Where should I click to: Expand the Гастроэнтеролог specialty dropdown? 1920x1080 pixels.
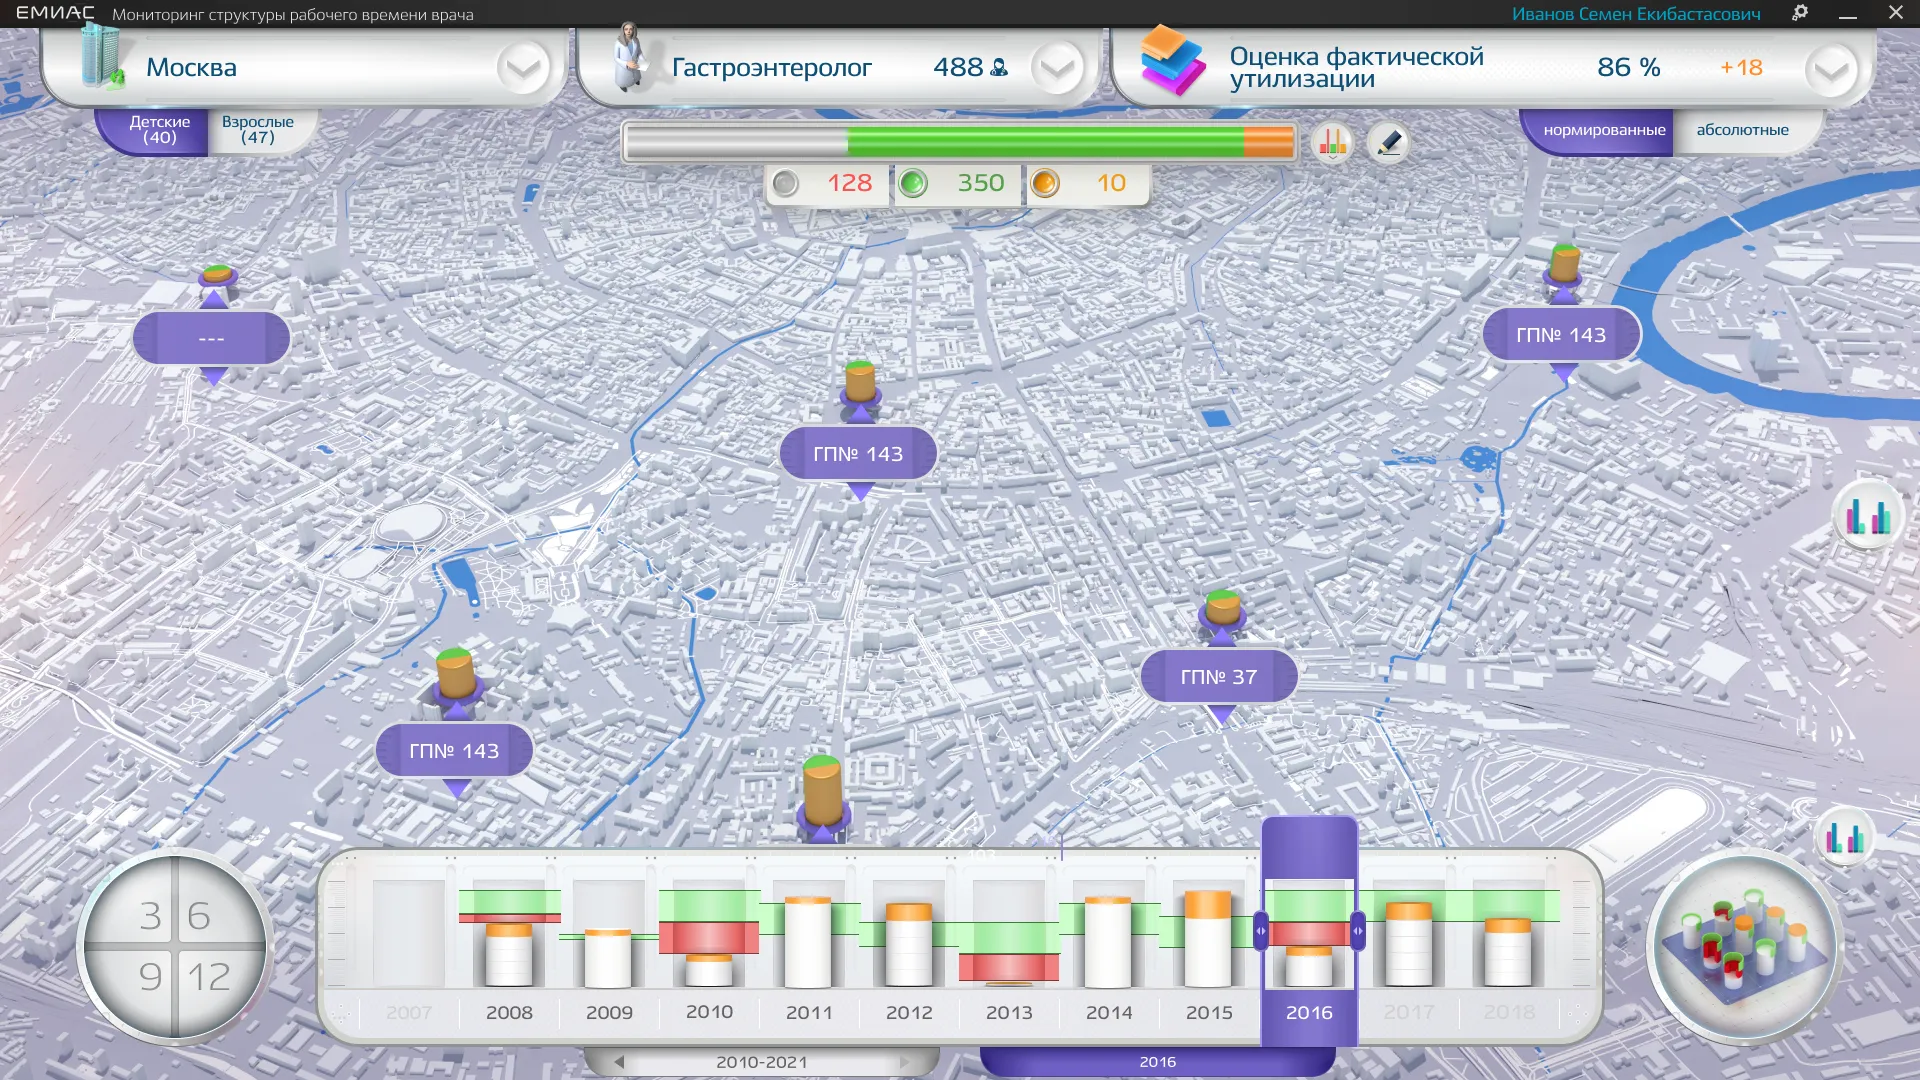click(1056, 68)
